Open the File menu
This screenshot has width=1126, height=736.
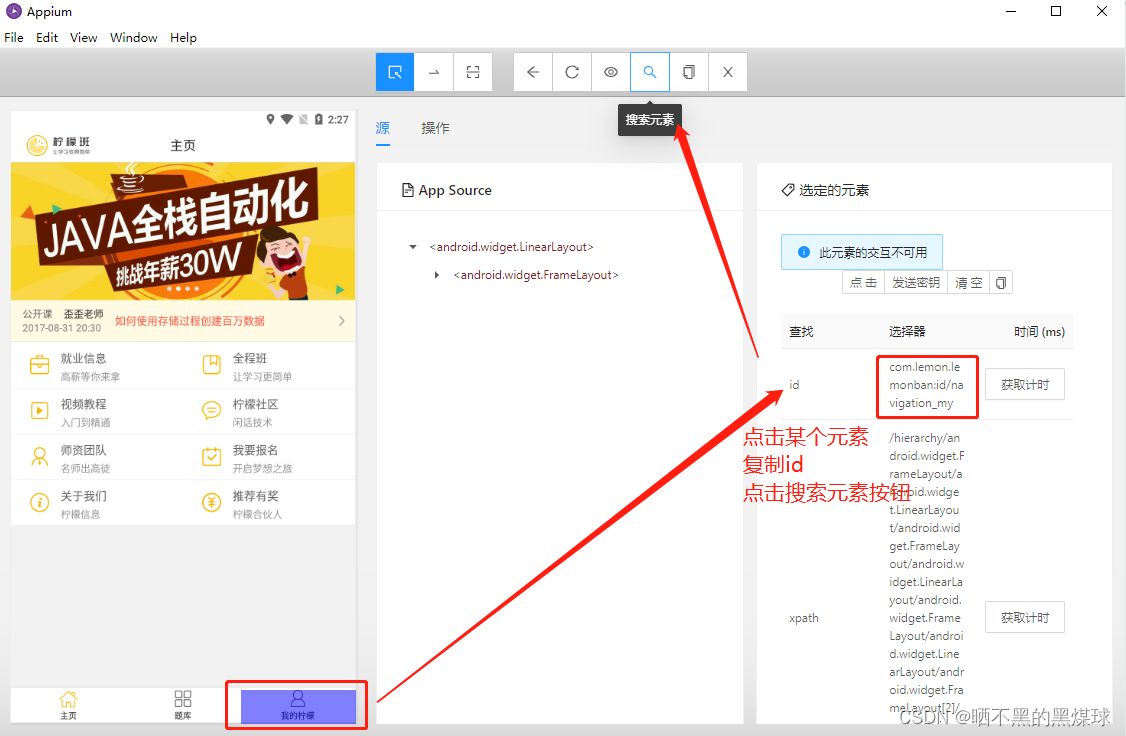(x=14, y=37)
